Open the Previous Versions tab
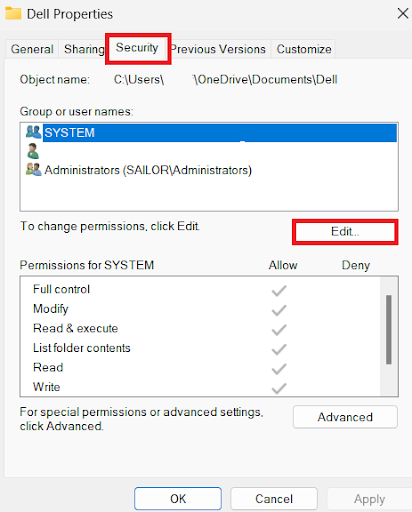Viewport: 412px width, 512px height. [x=219, y=49]
